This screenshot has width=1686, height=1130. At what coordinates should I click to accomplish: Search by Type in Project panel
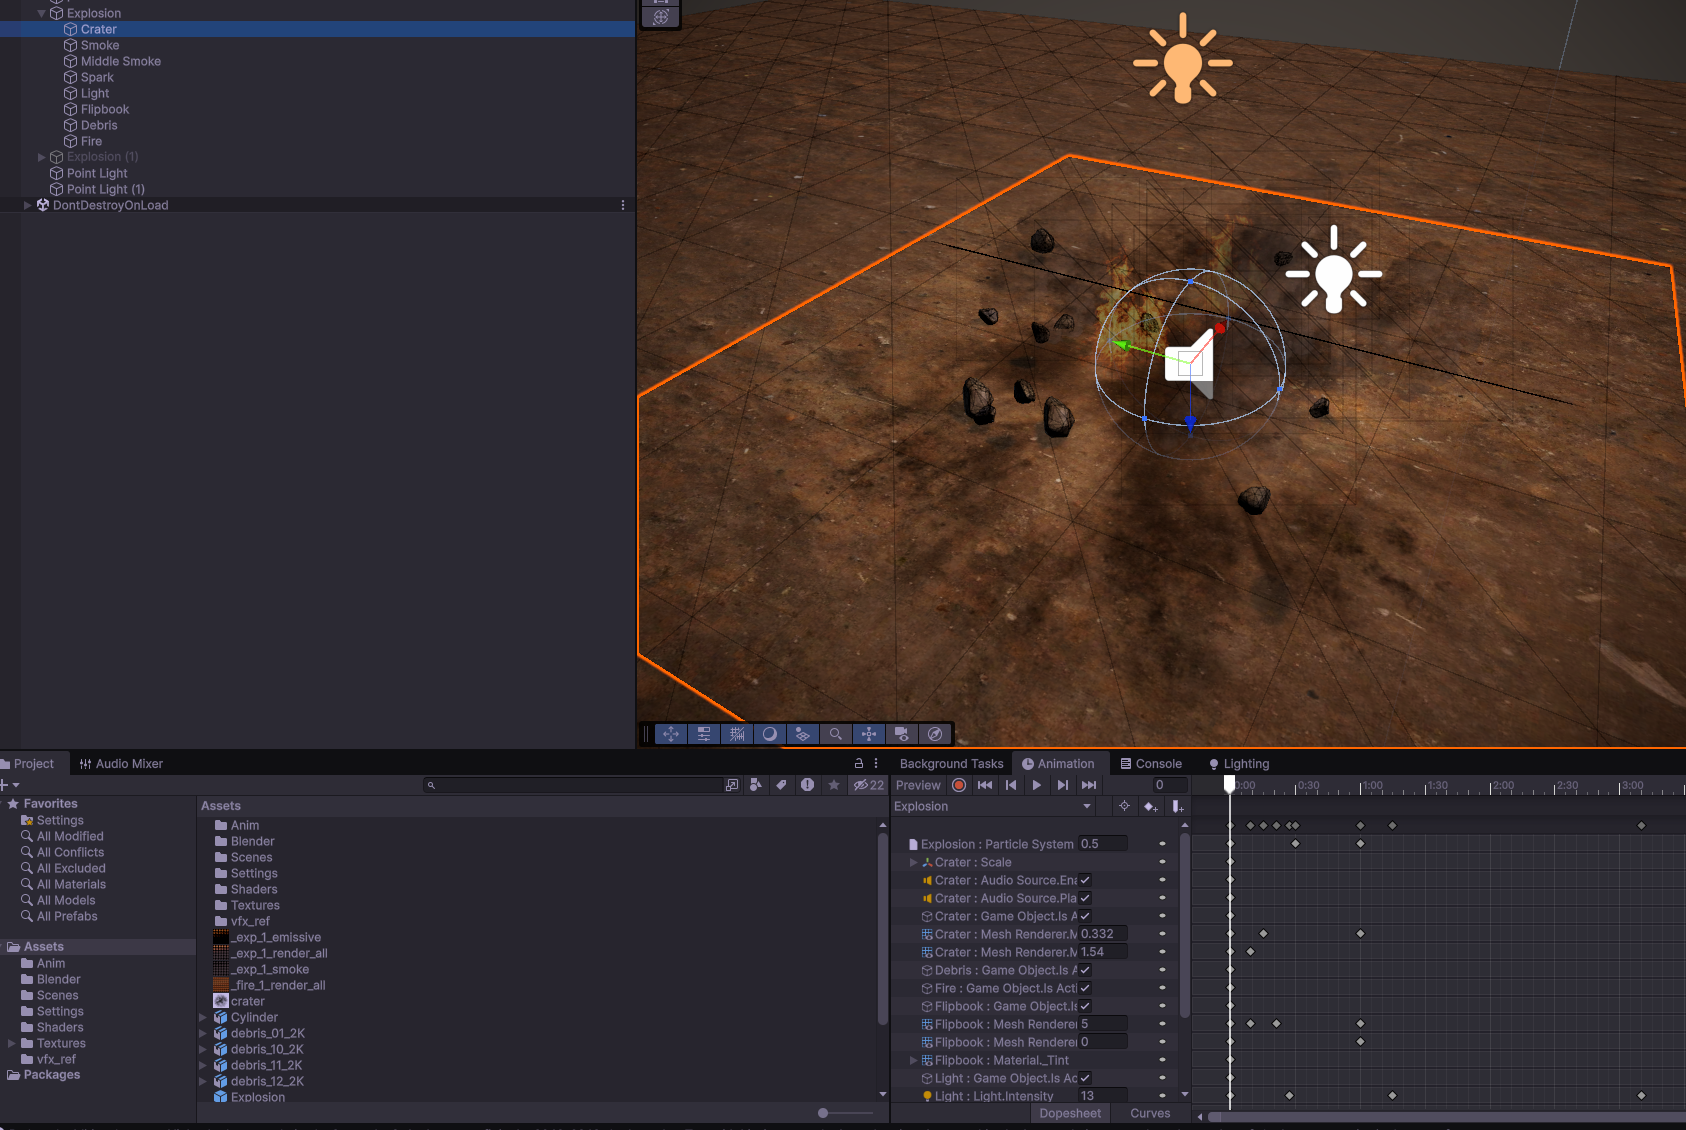pyautogui.click(x=756, y=785)
